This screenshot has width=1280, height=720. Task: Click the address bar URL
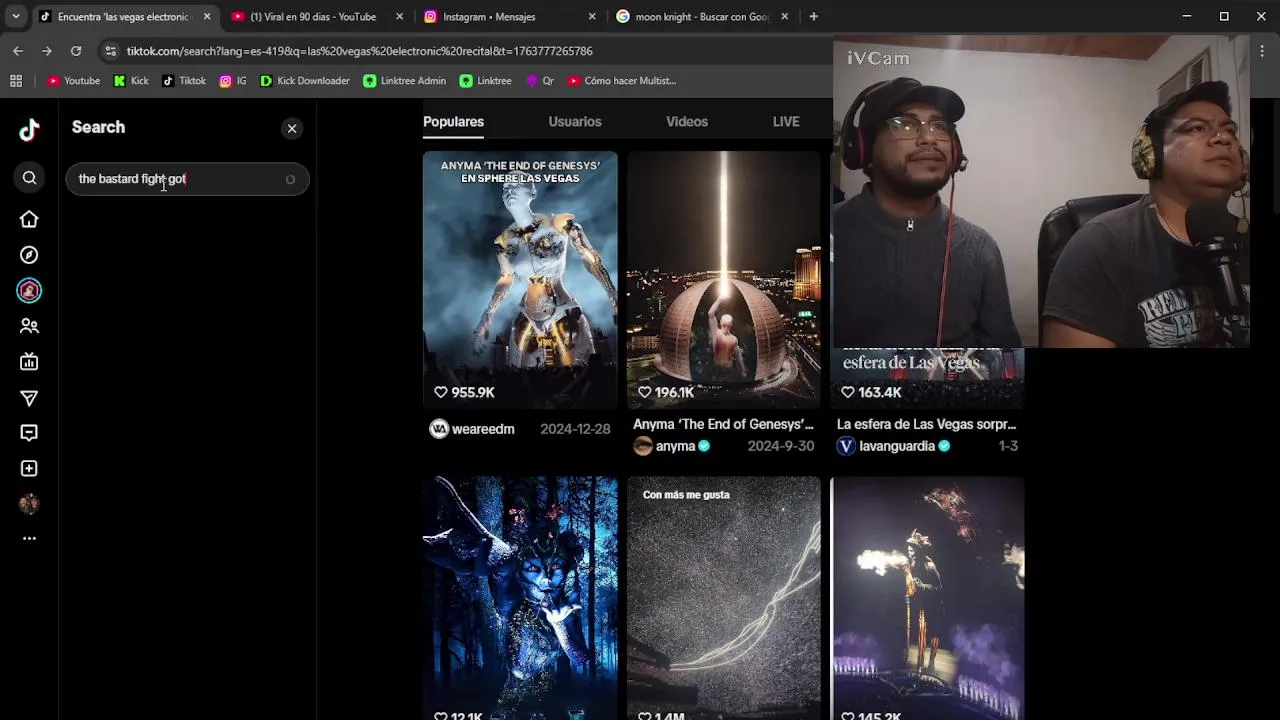click(x=360, y=51)
